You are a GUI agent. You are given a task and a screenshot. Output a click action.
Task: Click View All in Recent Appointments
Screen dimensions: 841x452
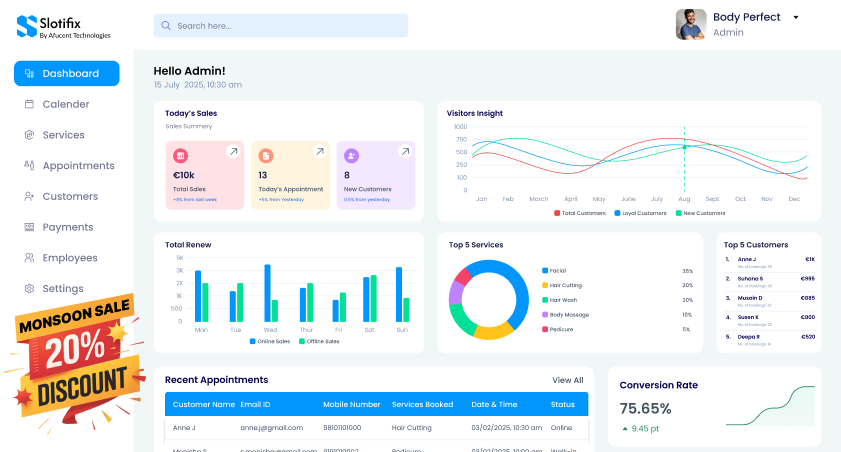coord(567,380)
